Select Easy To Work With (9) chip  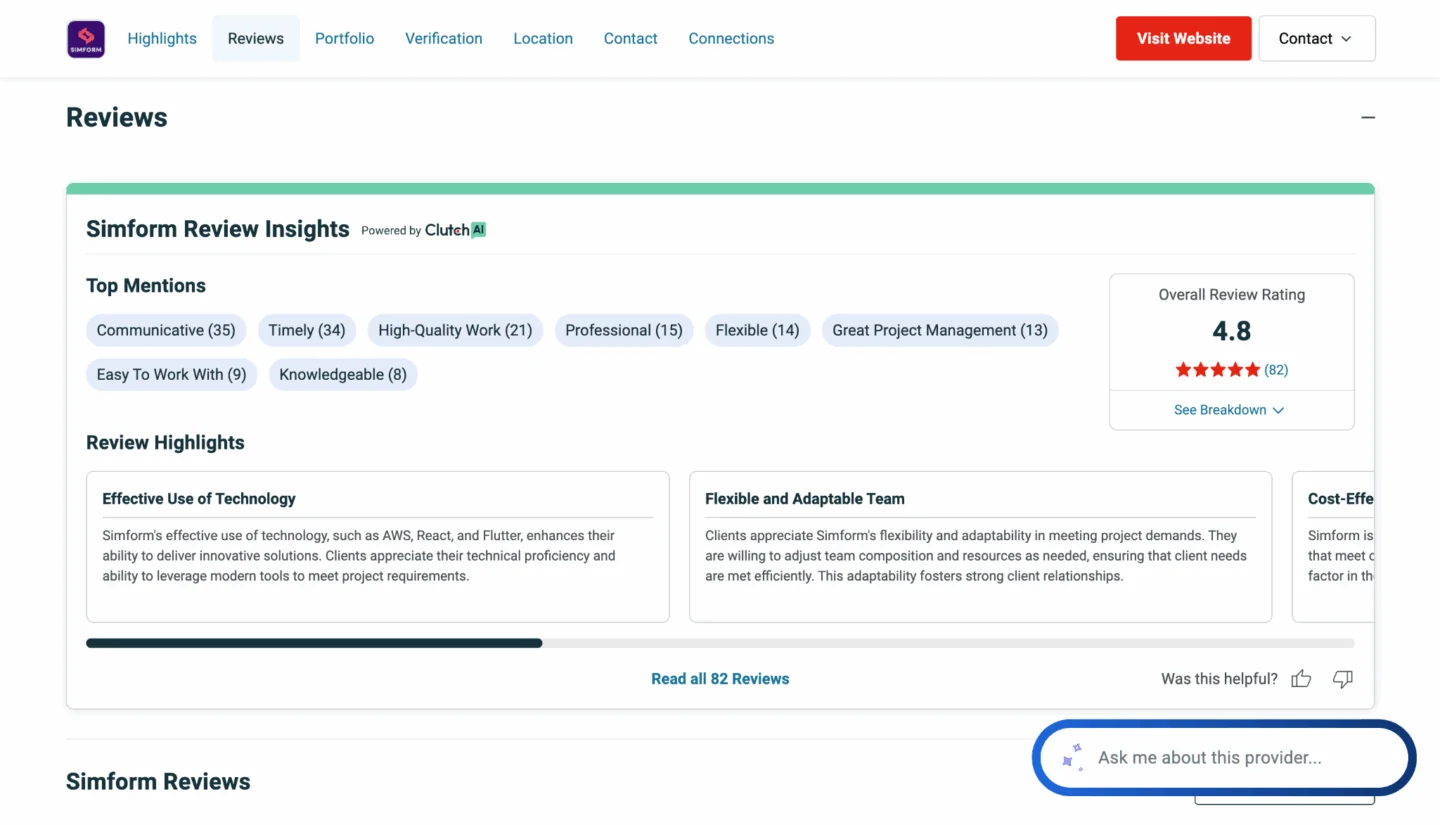tap(172, 374)
